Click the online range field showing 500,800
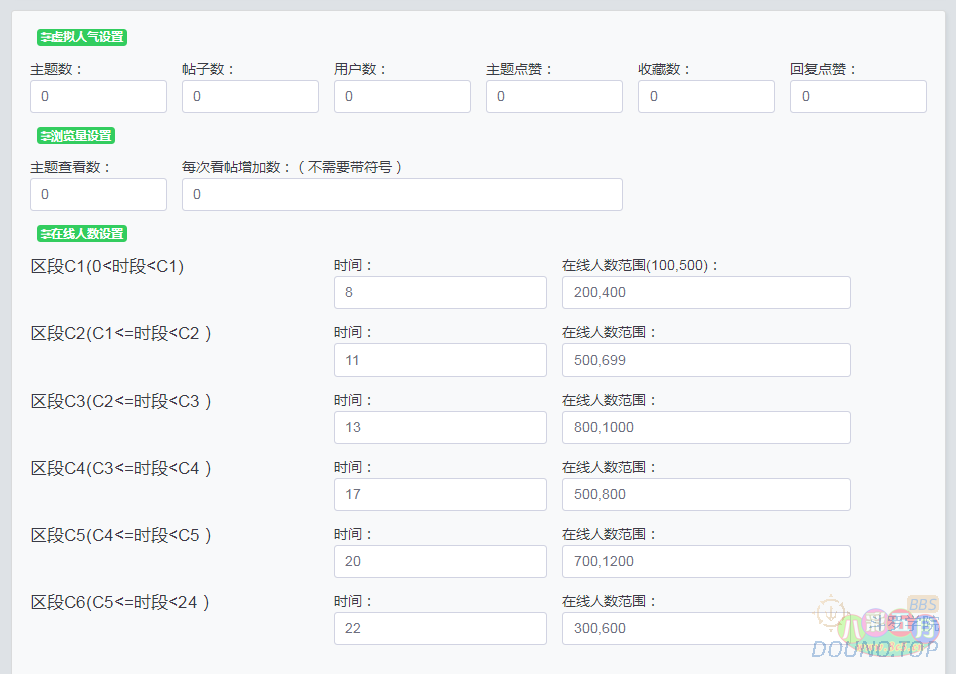956x674 pixels. (706, 494)
